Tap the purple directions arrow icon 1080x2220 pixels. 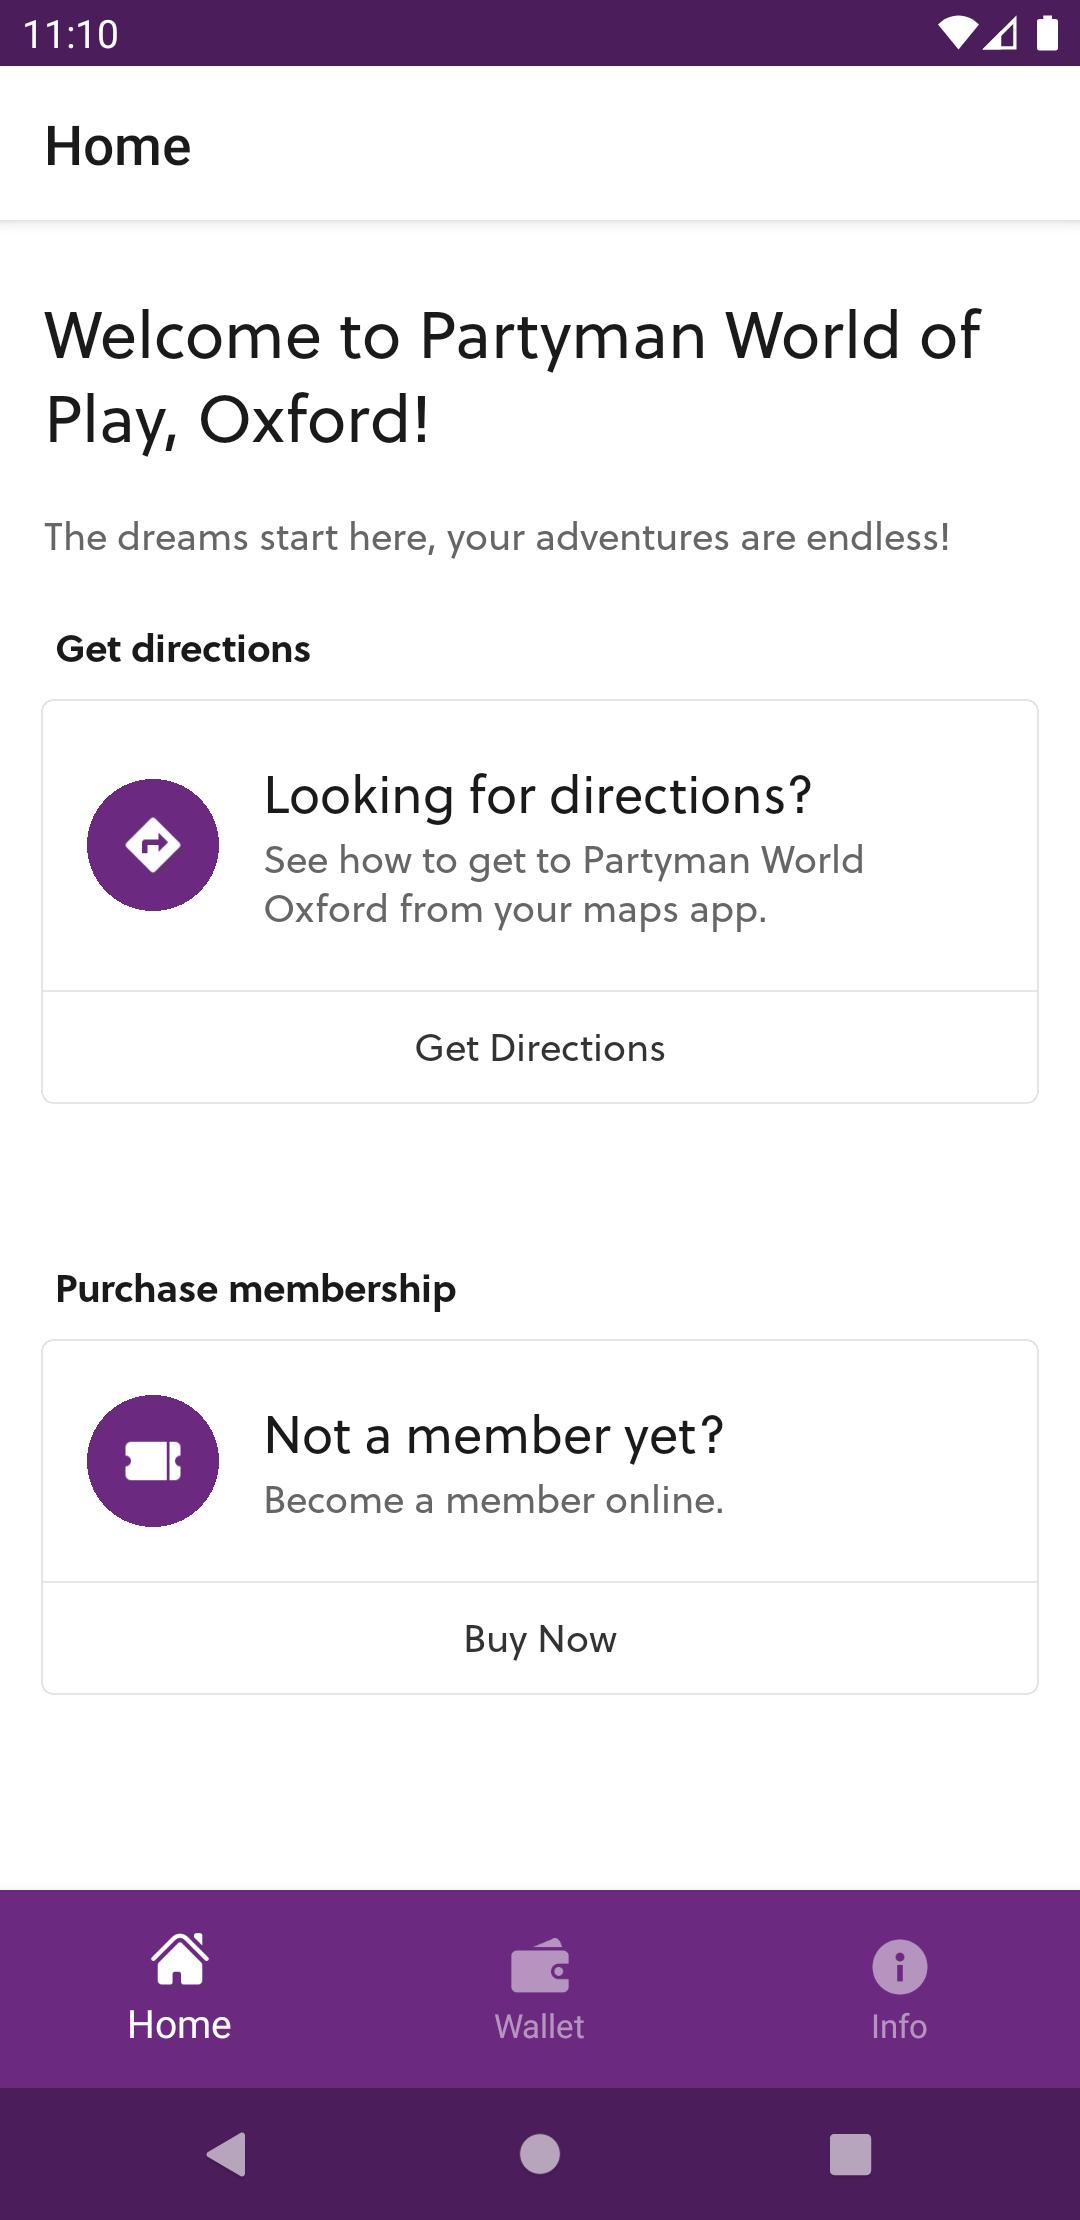(x=153, y=845)
